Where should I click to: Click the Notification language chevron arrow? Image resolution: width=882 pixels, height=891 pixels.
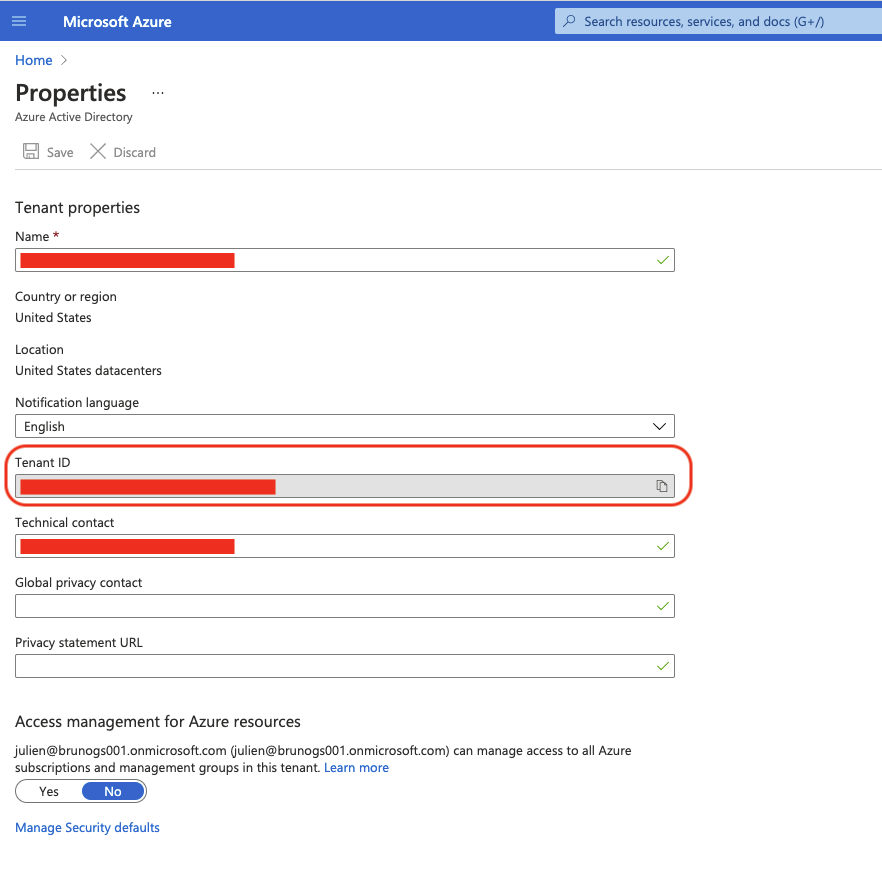coord(659,426)
